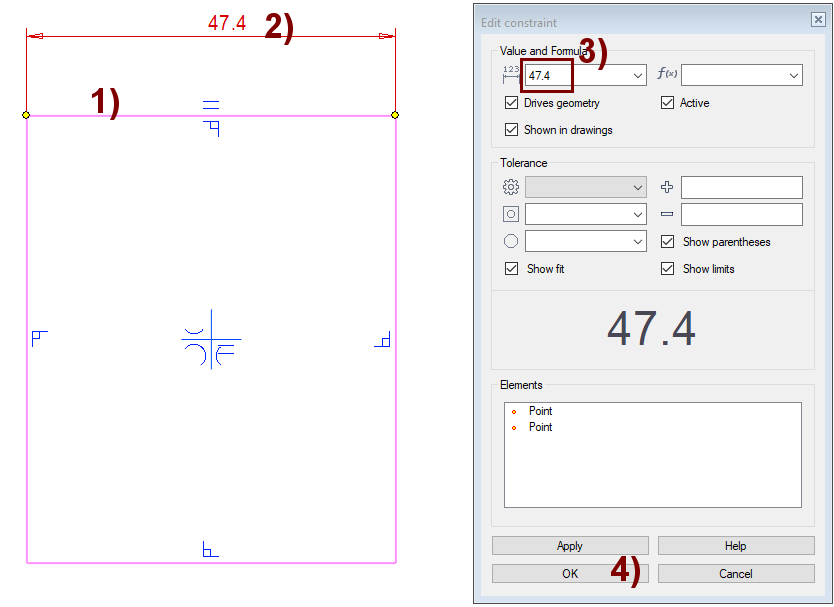This screenshot has width=834, height=607.
Task: Click the red 47.4 dimension label in the sketch
Action: [227, 23]
